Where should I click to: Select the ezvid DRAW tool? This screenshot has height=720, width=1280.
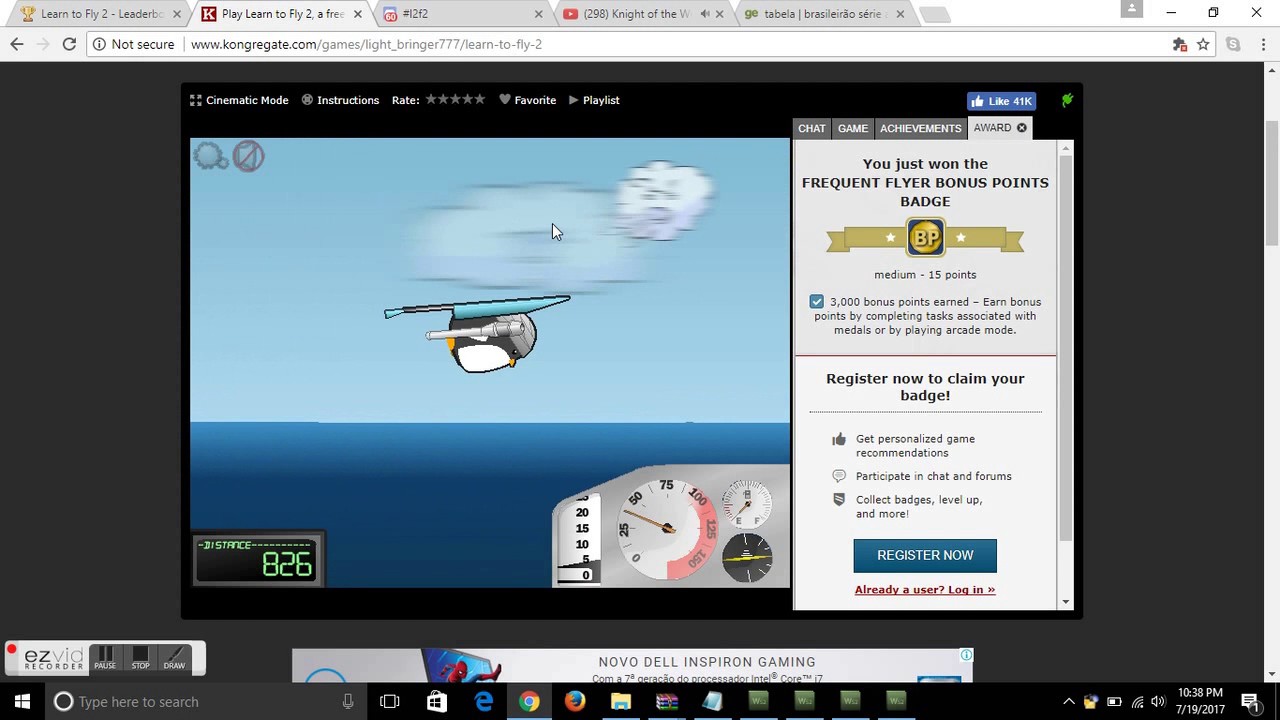(x=174, y=658)
